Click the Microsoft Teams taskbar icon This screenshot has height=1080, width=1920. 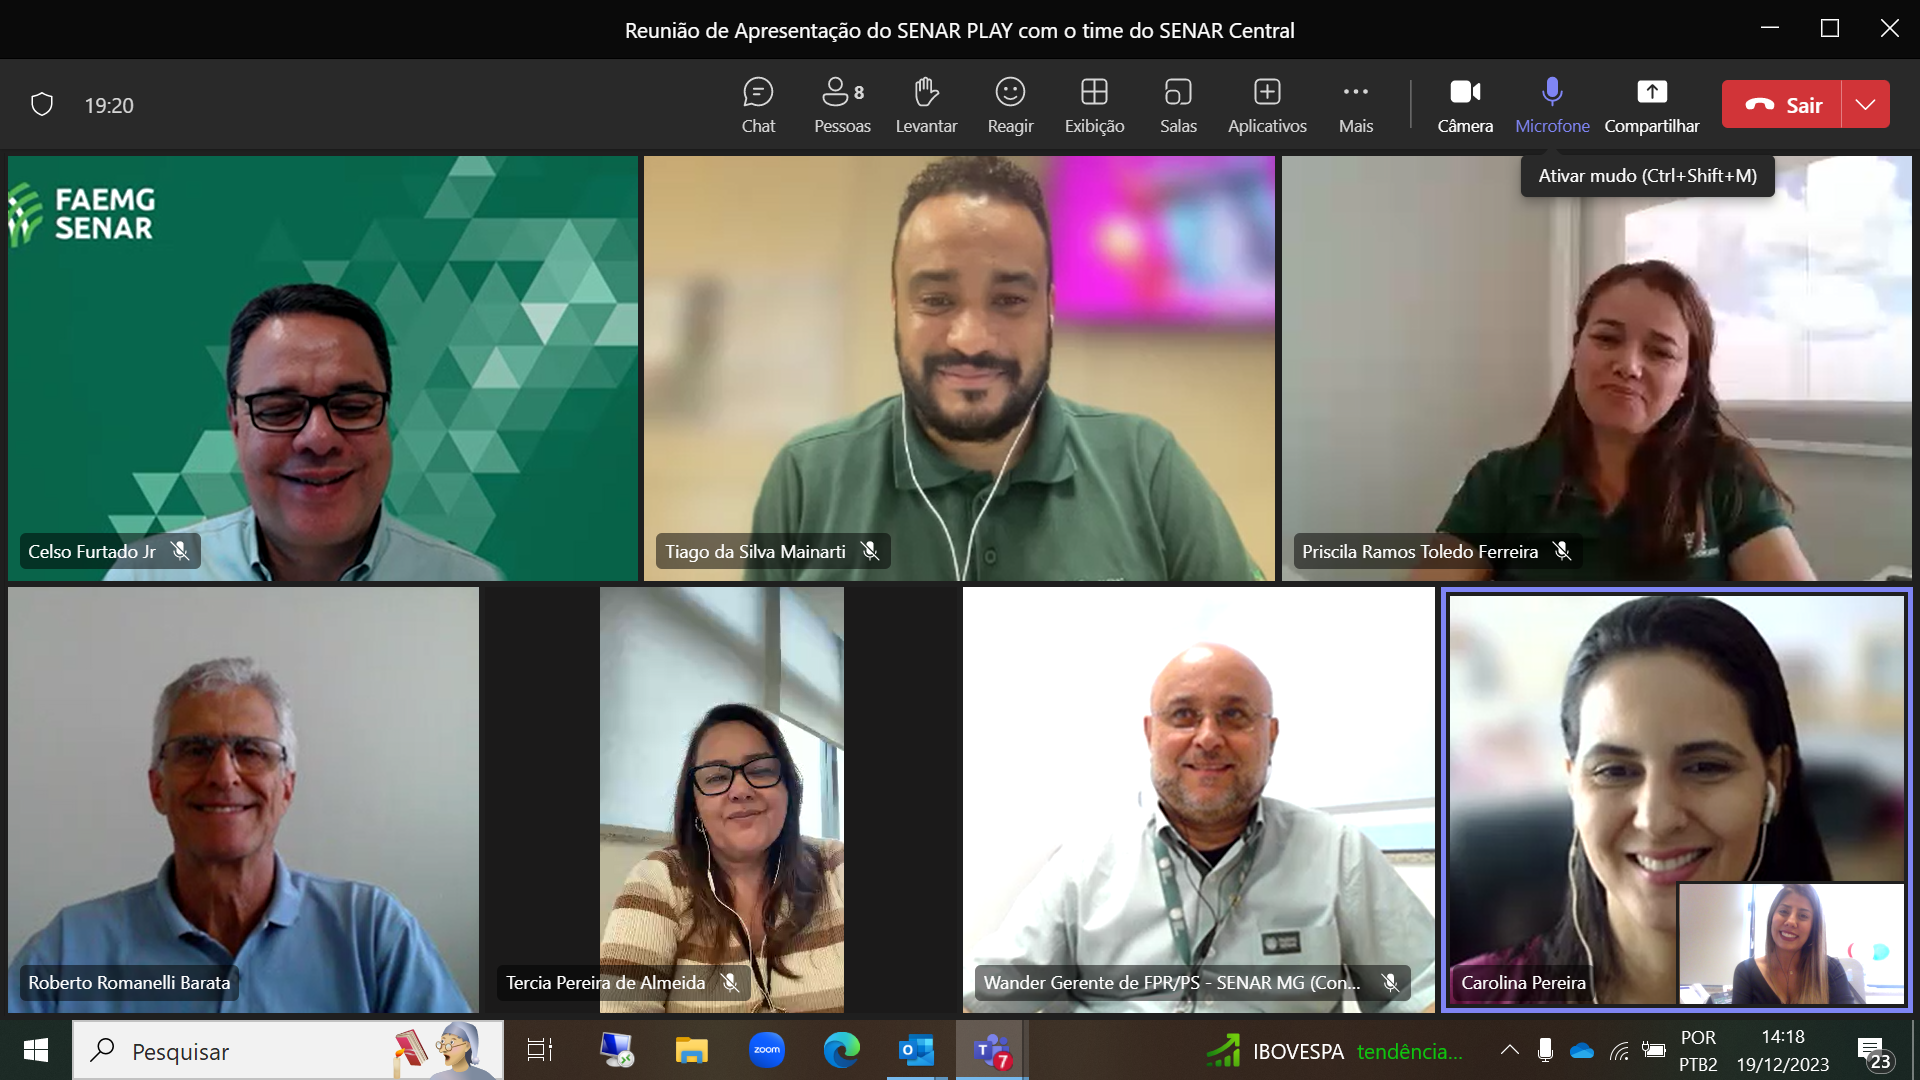(x=992, y=1050)
